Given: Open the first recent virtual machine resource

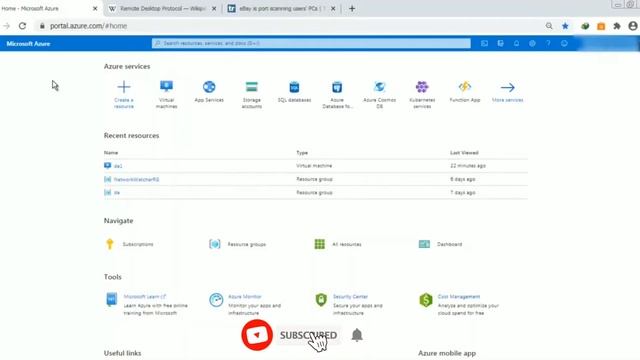Looking at the screenshot, I should (118, 166).
